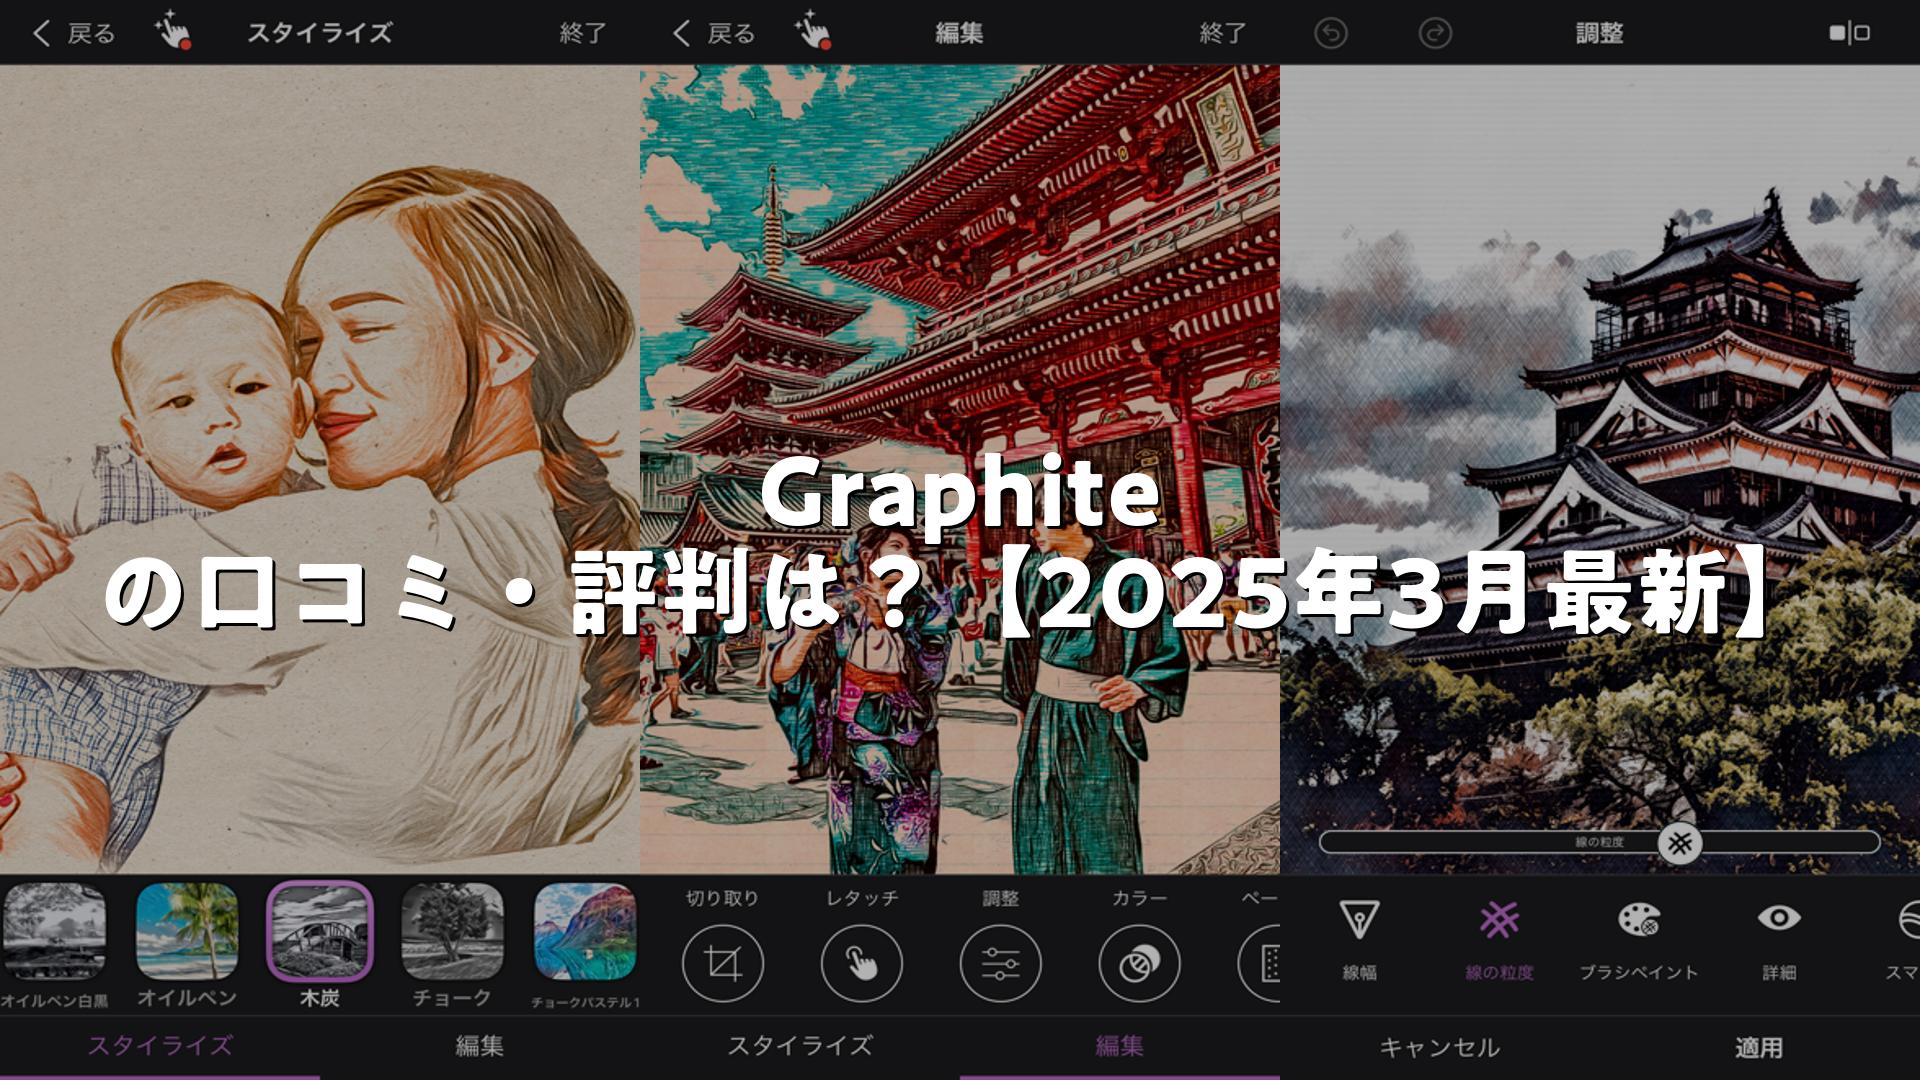This screenshot has height=1080, width=1920.
Task: Redo the adjustment
Action: 1435,33
